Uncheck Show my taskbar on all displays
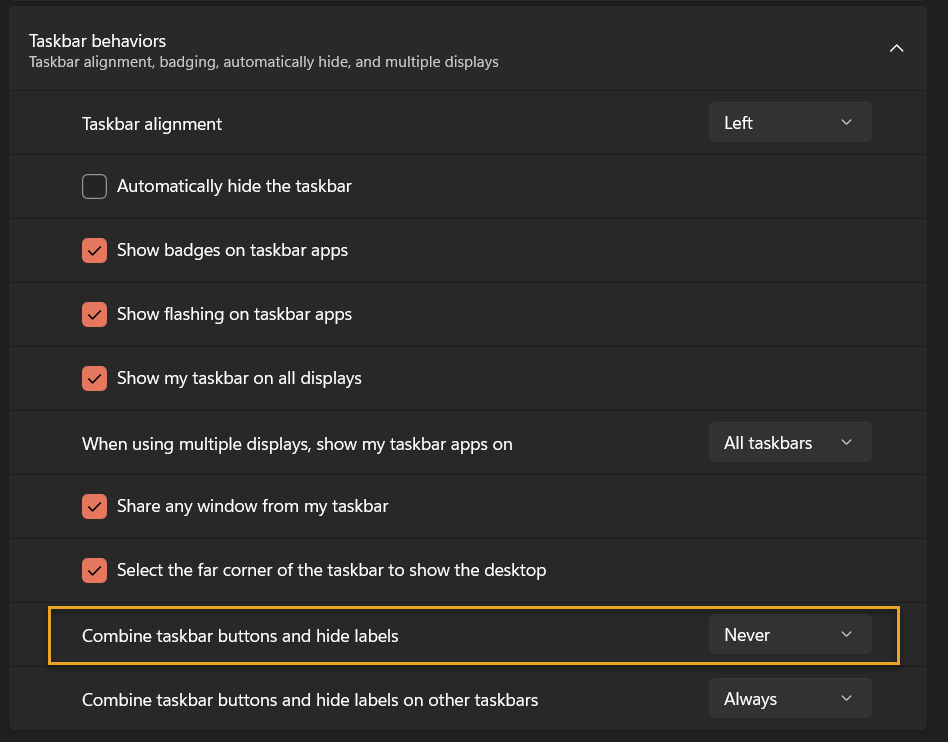 [94, 378]
